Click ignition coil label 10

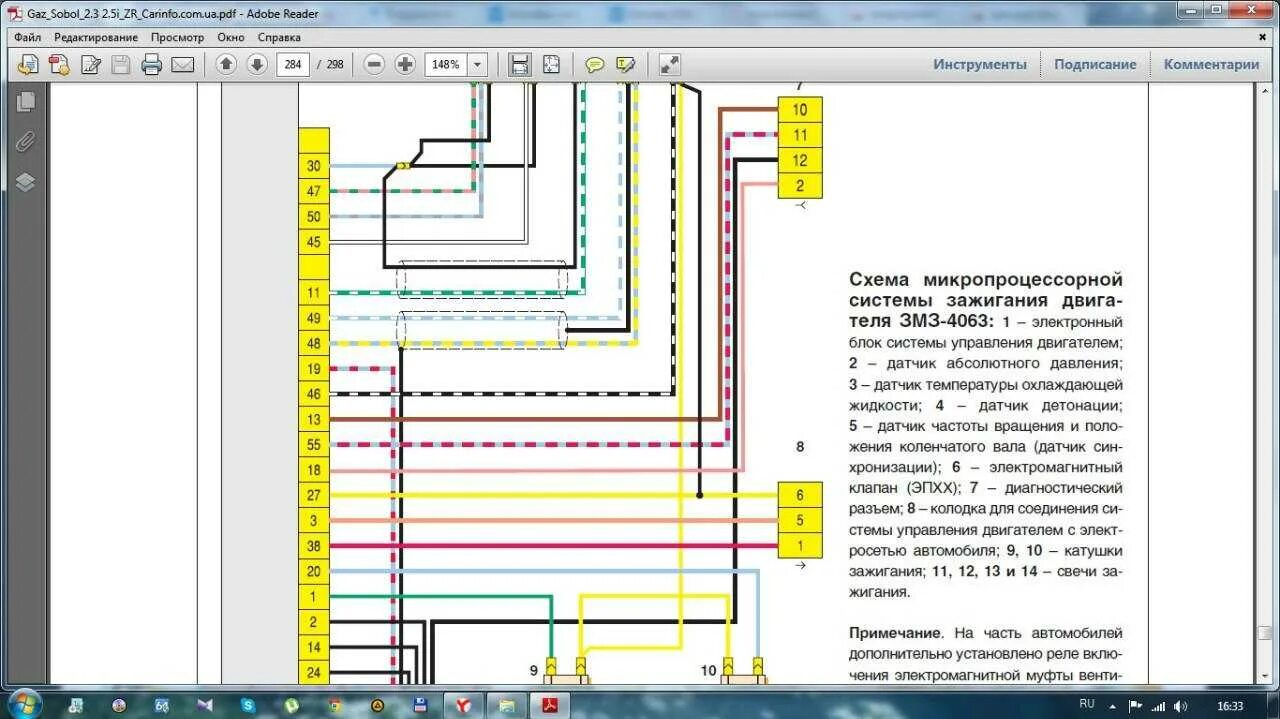tap(708, 670)
